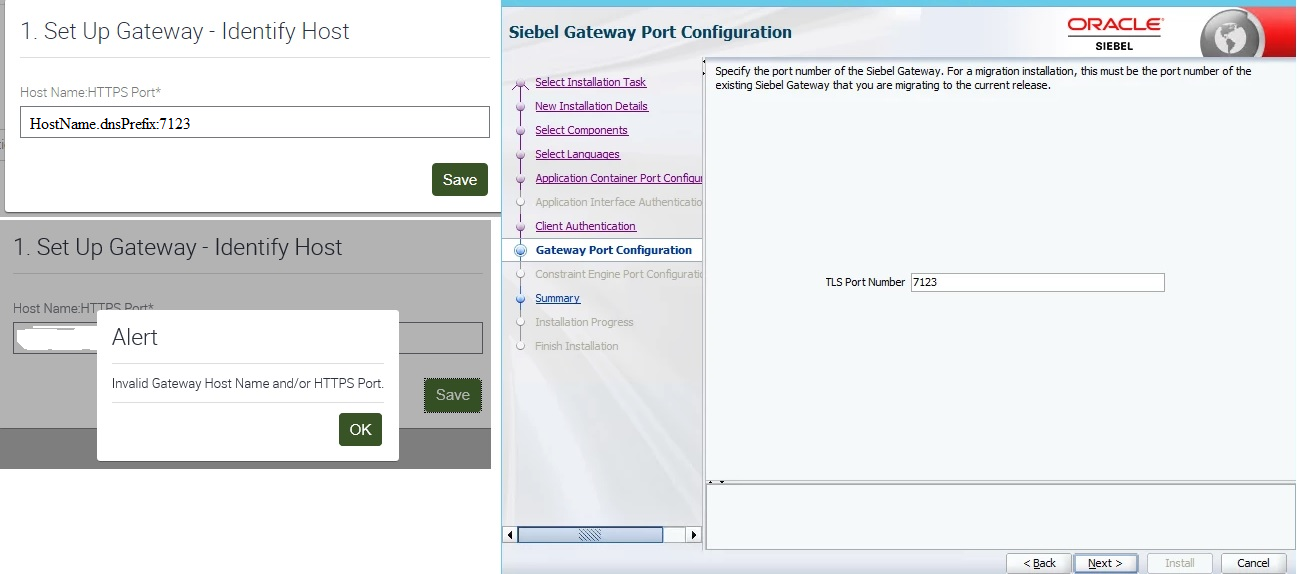This screenshot has height=574, width=1300.
Task: Select the Gateway Port Configuration step
Action: pyautogui.click(x=613, y=250)
